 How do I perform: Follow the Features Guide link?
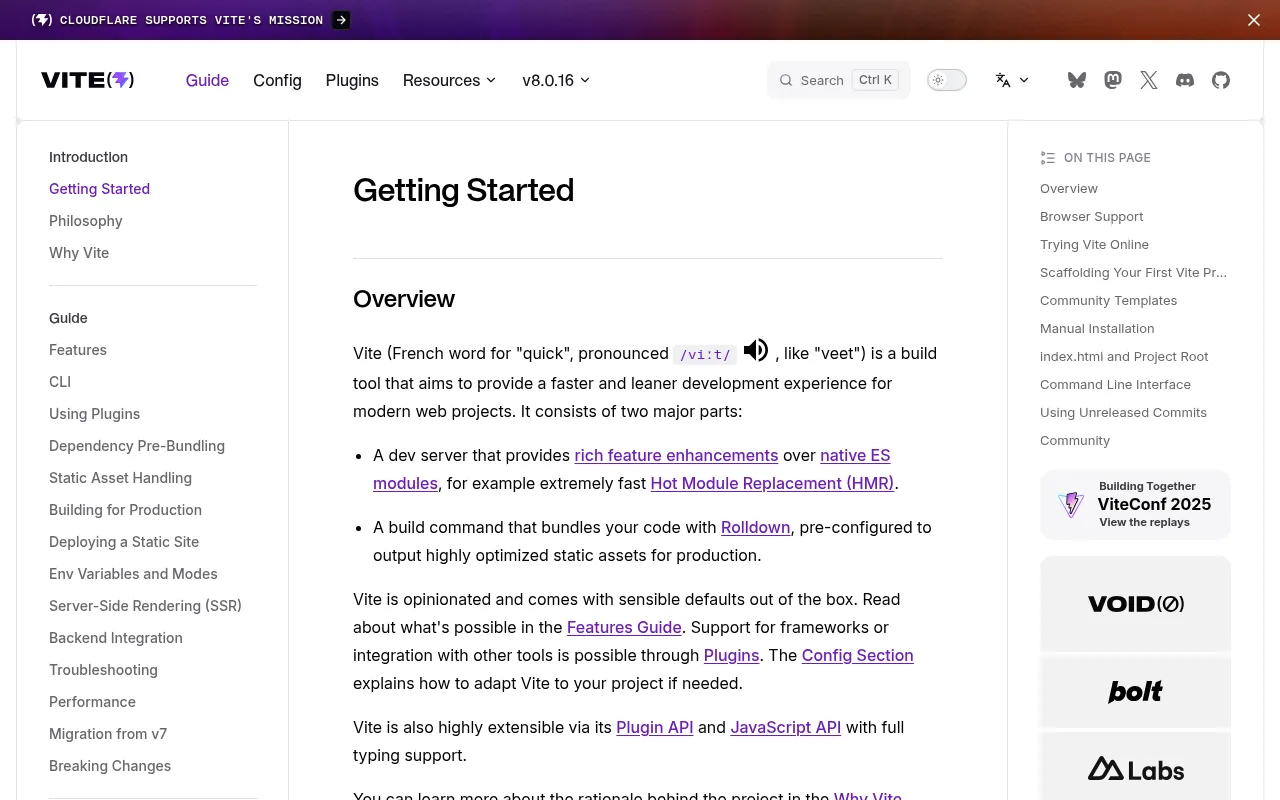click(624, 627)
